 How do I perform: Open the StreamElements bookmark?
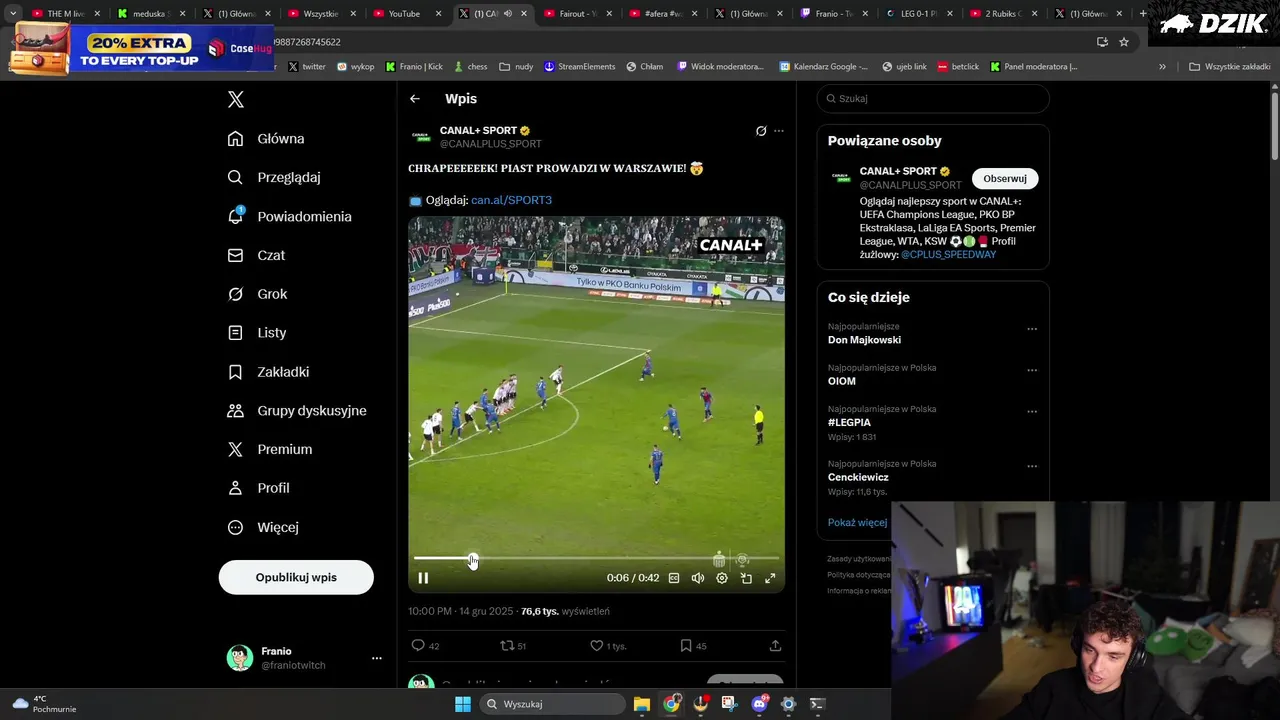(x=580, y=67)
